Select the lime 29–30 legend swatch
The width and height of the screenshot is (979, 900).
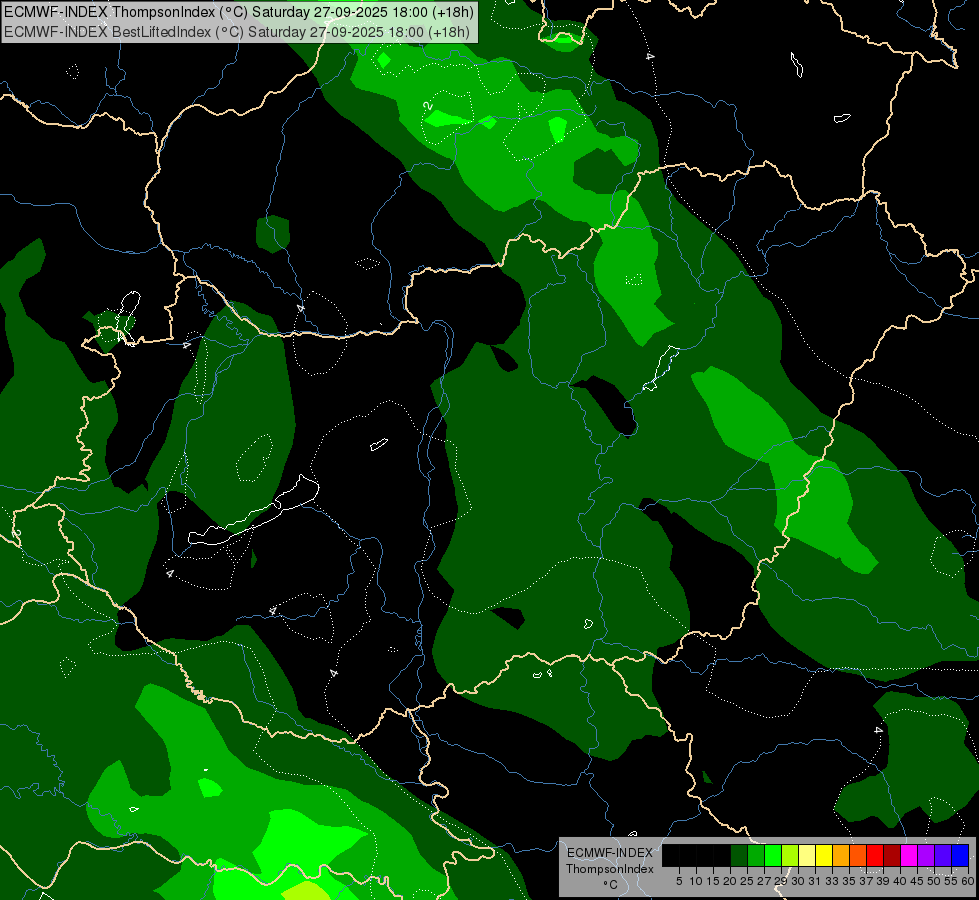[790, 856]
